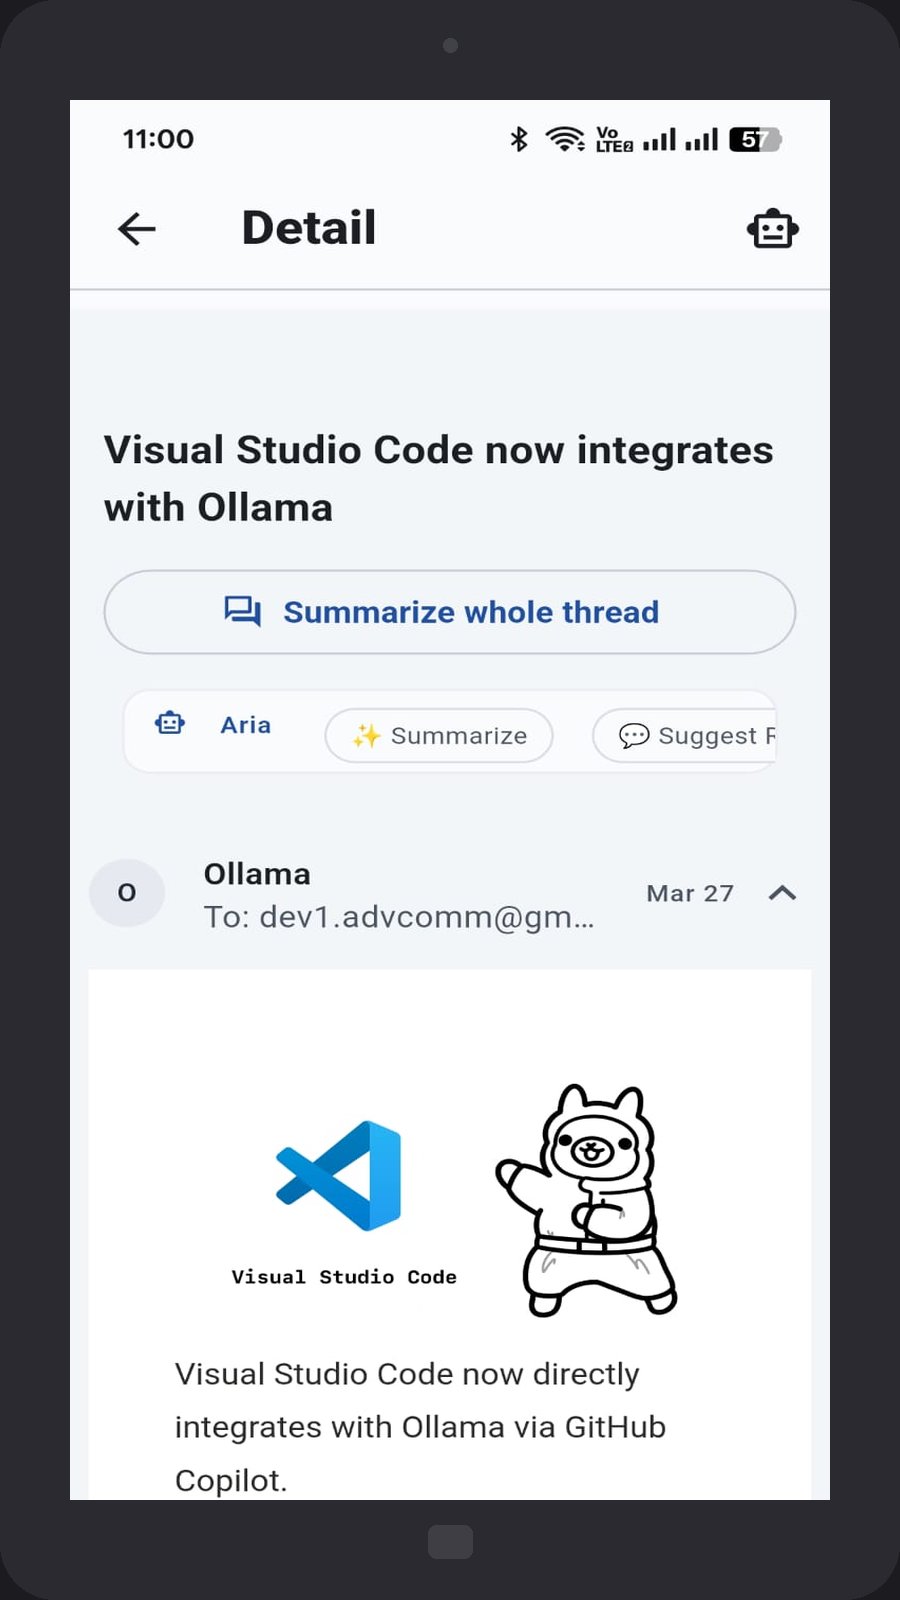Tap the Aria label
900x1600 pixels.
[246, 724]
